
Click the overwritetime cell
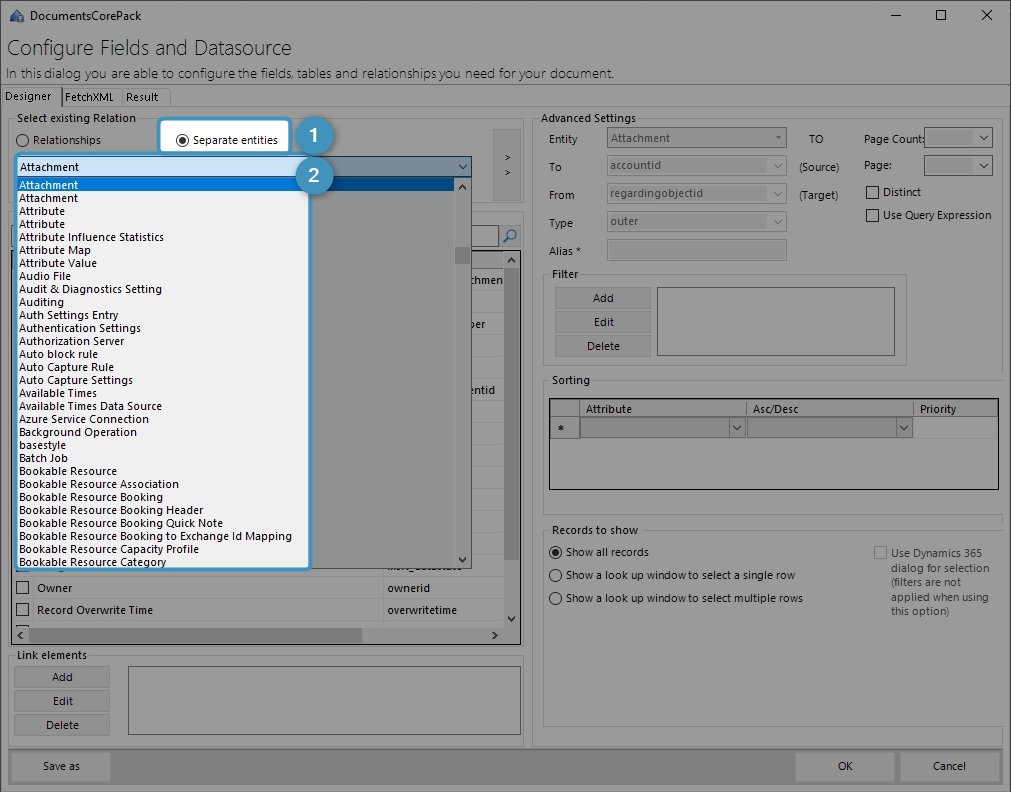tap(444, 609)
